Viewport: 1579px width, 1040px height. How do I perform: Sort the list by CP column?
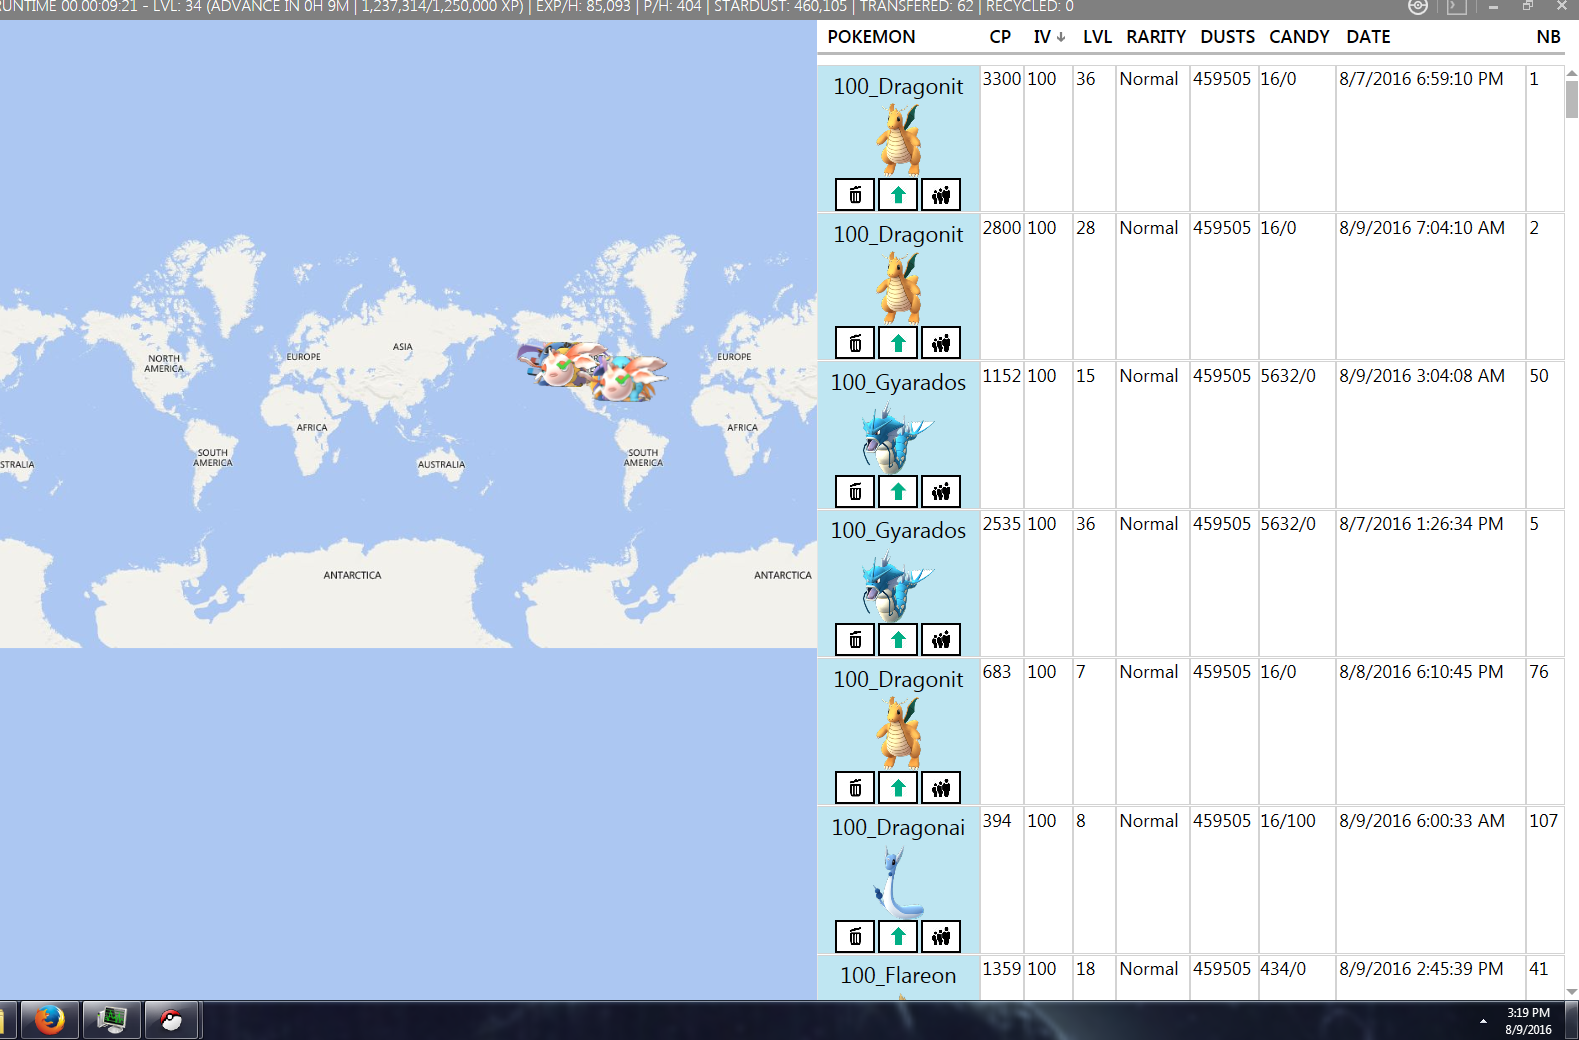pyautogui.click(x=1000, y=37)
